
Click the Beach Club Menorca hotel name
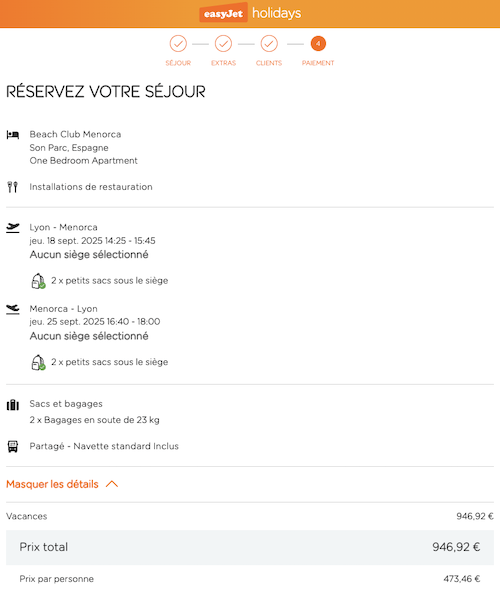(x=75, y=134)
